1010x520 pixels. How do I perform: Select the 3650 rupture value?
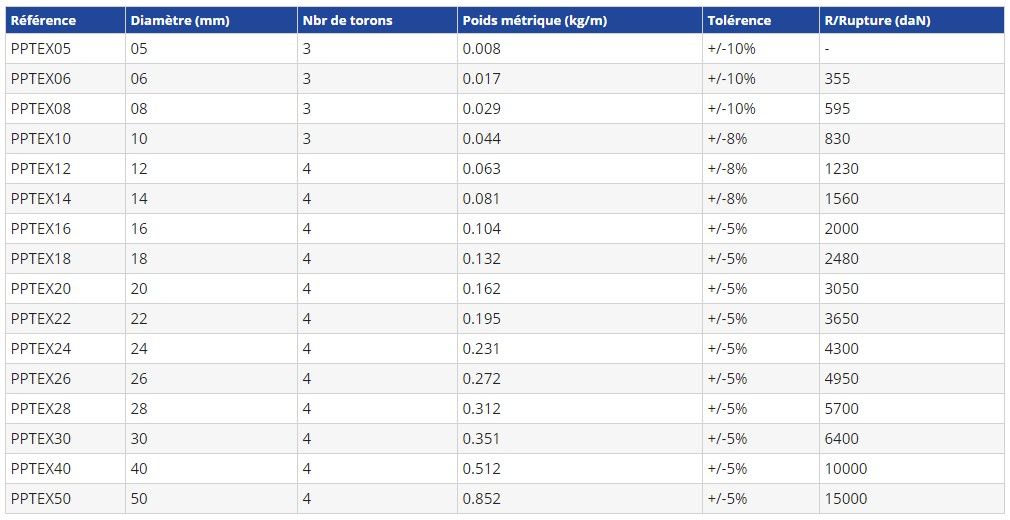point(842,318)
